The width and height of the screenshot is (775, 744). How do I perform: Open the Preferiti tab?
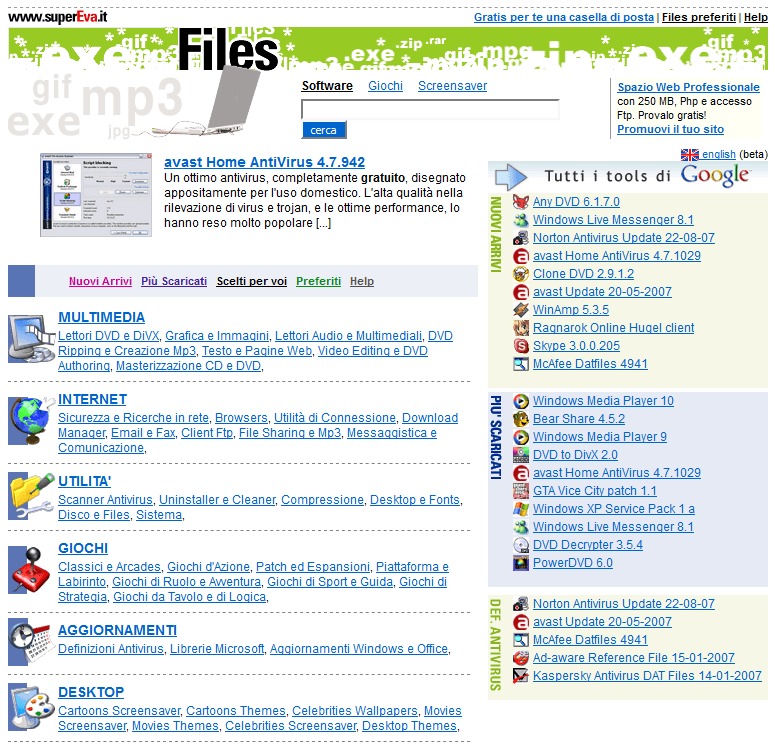point(318,281)
